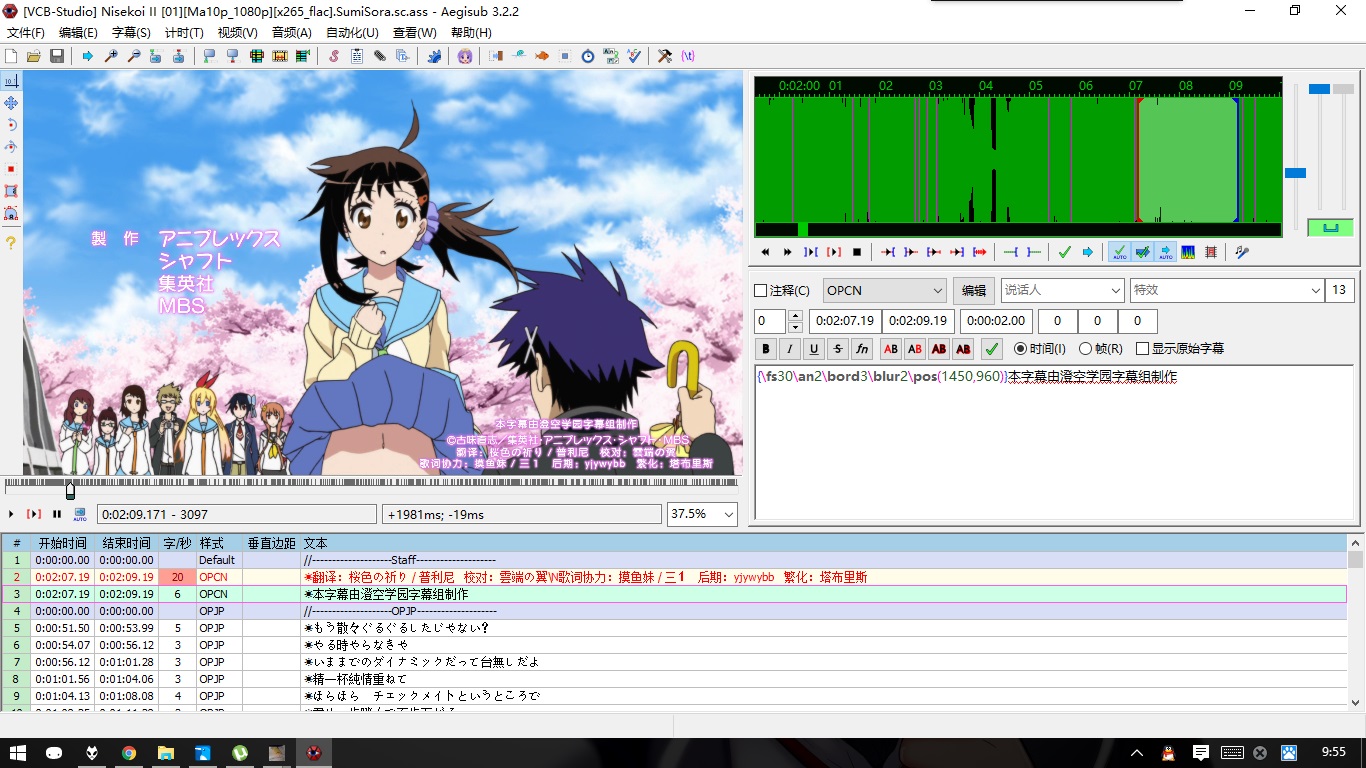Open the 字幕(S) menu
1366x768 pixels.
(x=131, y=33)
